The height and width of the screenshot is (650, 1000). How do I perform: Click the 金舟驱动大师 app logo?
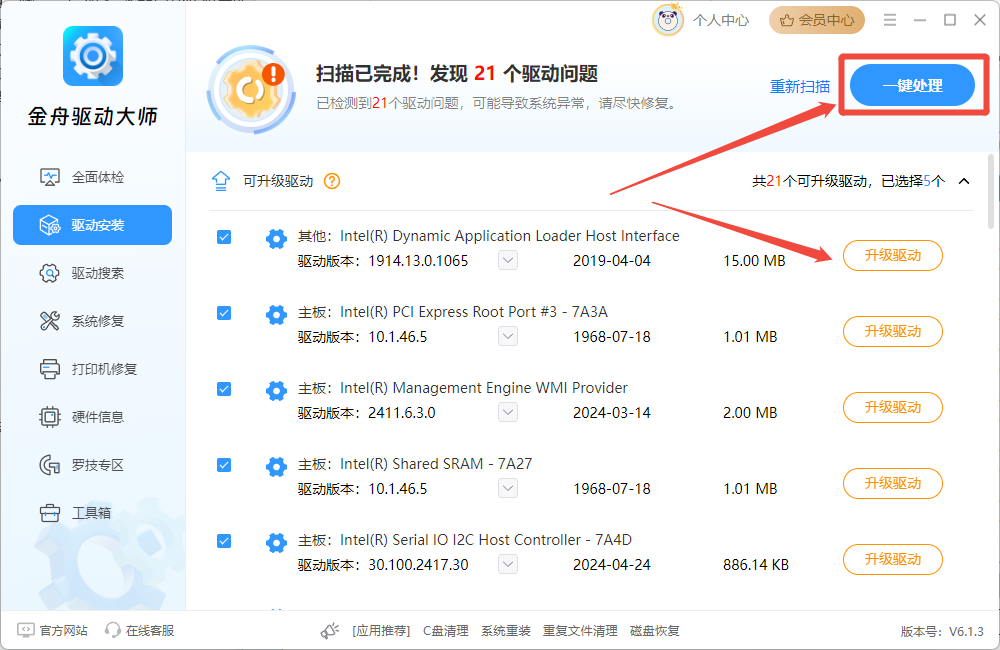(x=93, y=56)
